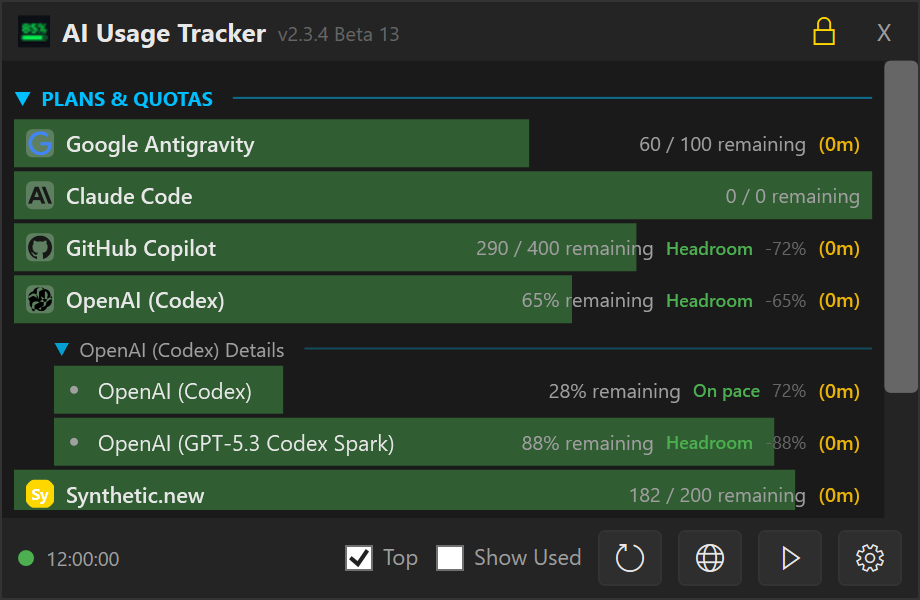Click the 65% remaining value

coord(587,300)
